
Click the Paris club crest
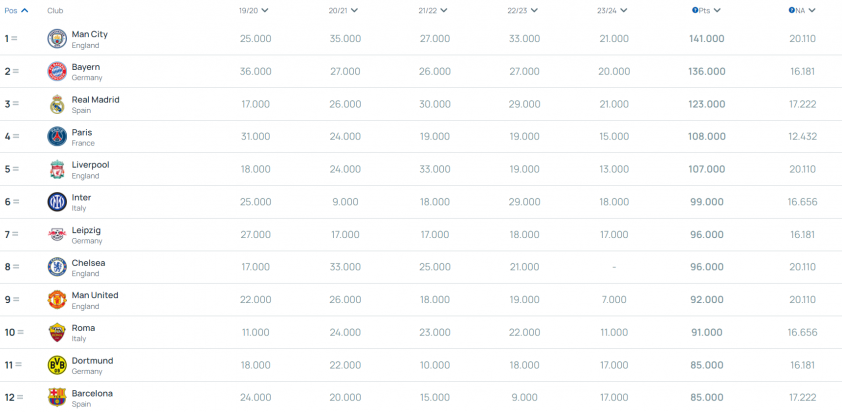[57, 136]
